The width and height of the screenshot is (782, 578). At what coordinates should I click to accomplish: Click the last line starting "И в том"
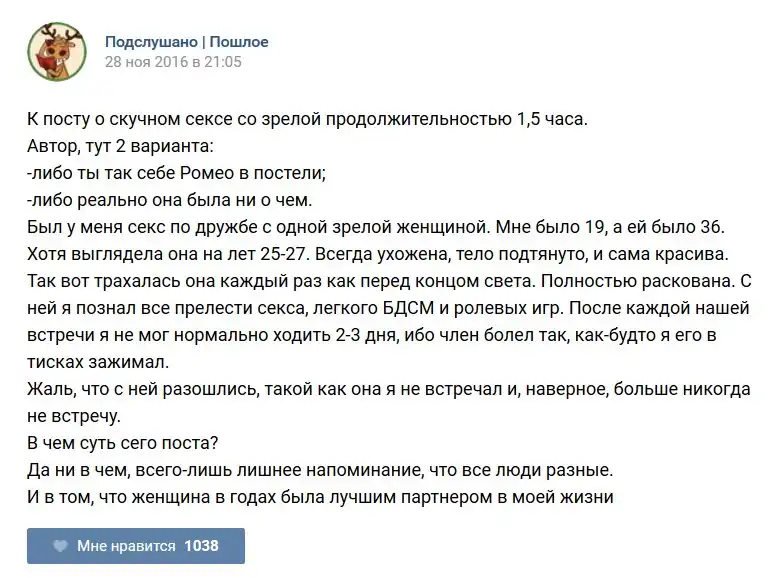(x=320, y=496)
